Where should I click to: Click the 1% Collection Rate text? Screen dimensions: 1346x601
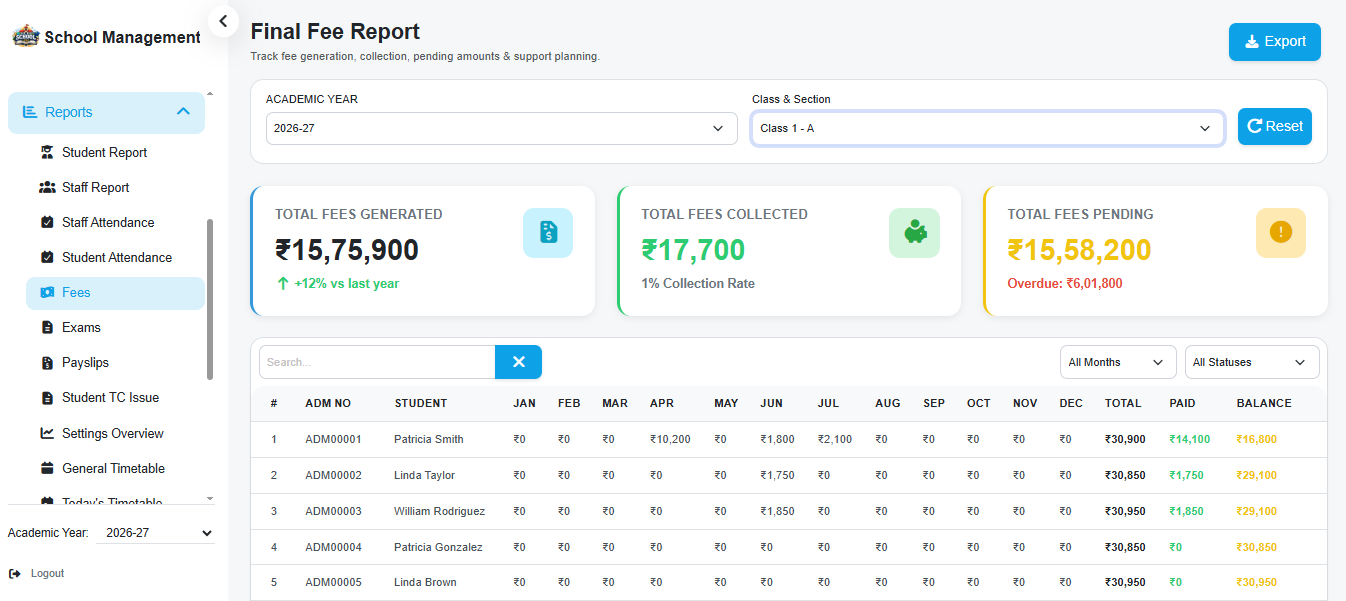[698, 283]
